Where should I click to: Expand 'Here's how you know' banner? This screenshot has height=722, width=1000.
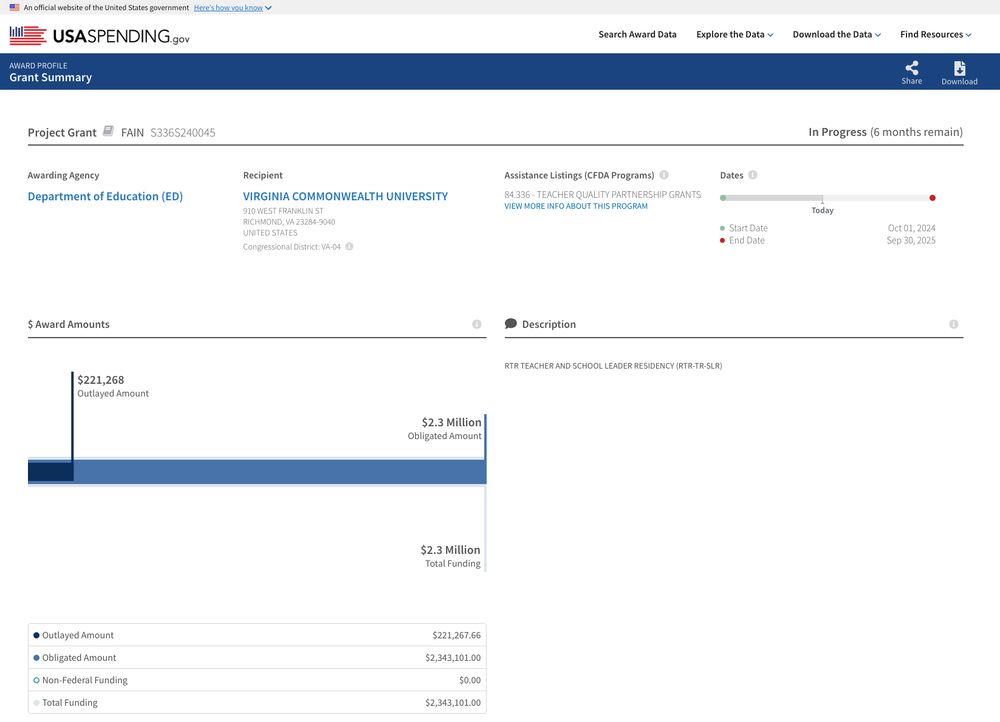click(232, 8)
